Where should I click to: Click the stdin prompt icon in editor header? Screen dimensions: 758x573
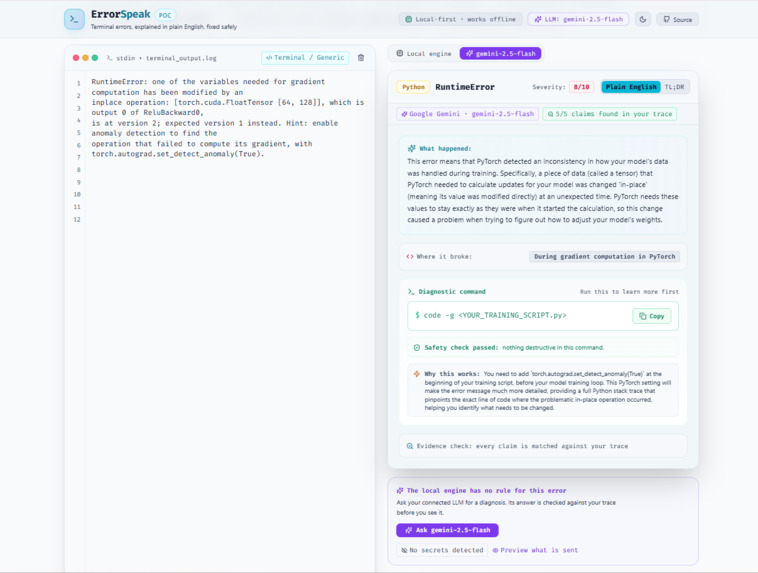[x=109, y=58]
